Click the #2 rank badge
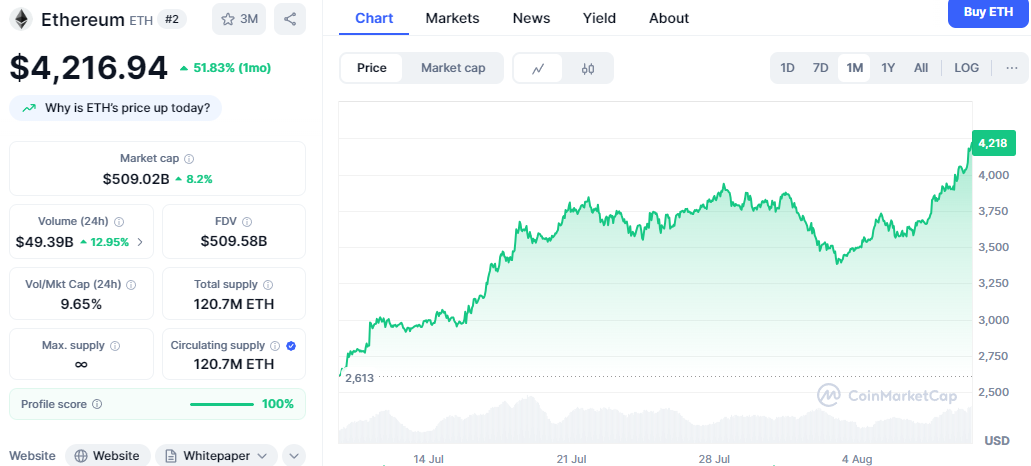 [x=172, y=20]
